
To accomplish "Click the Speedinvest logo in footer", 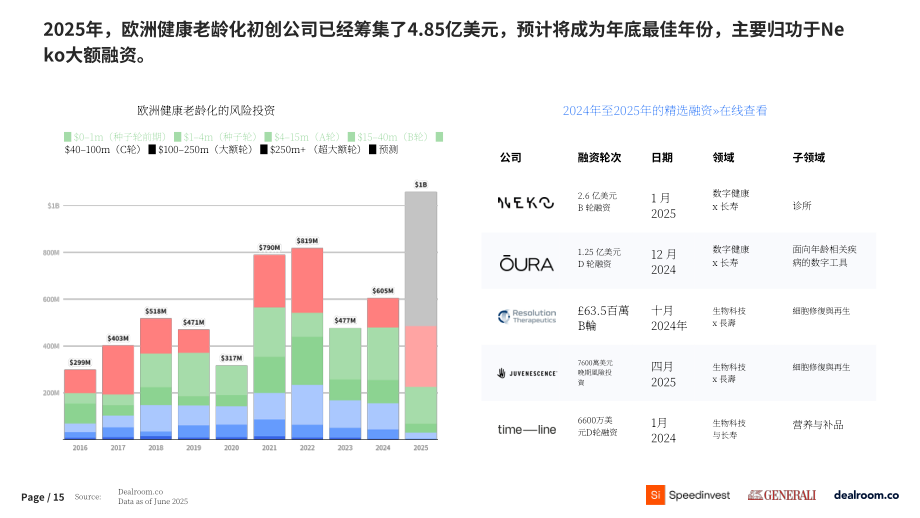I will tap(688, 495).
